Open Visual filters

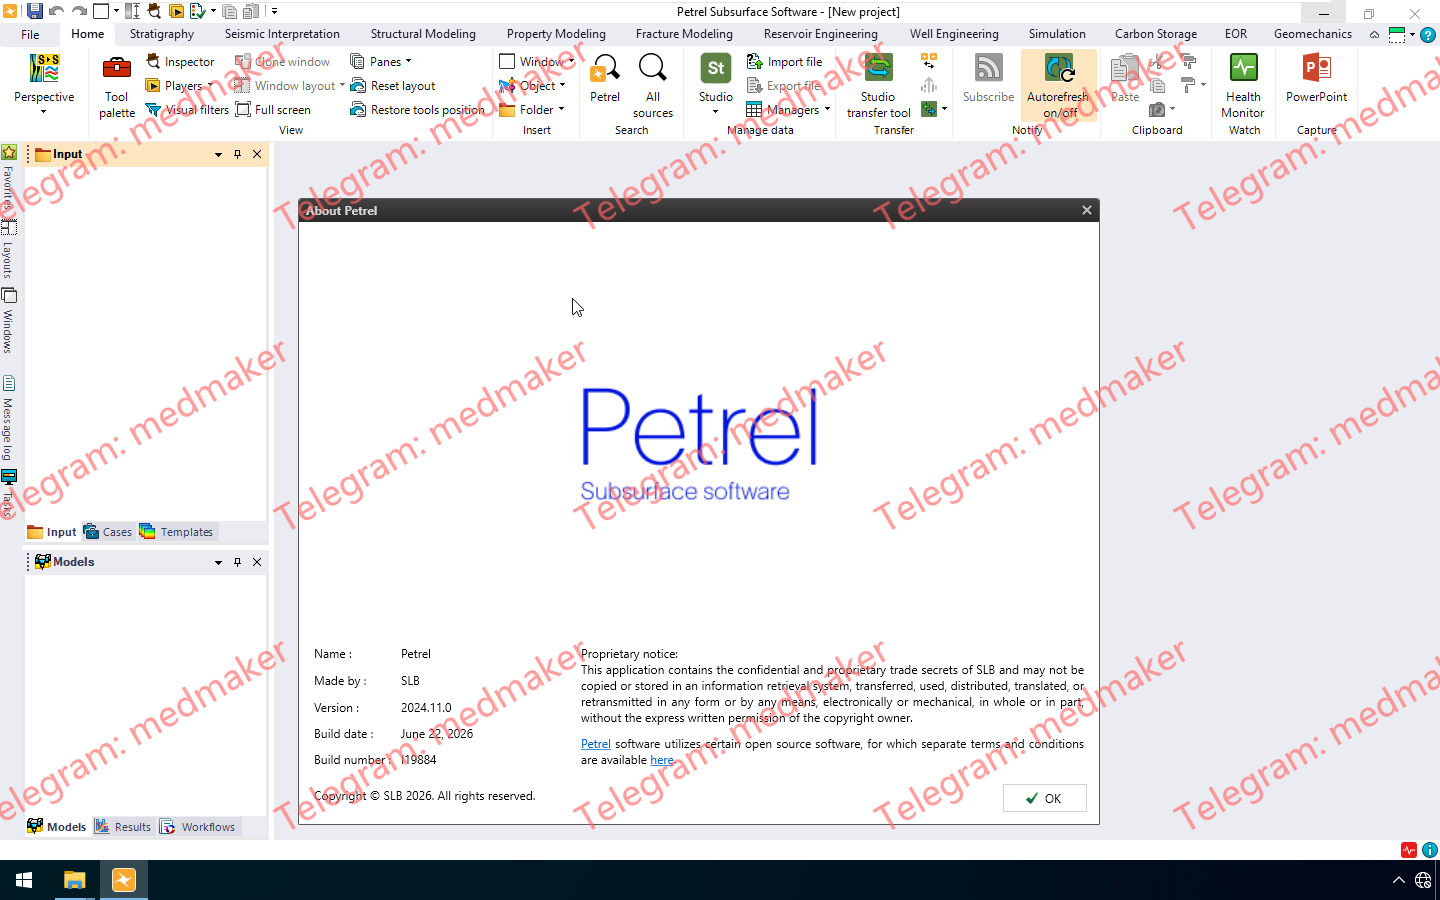pyautogui.click(x=187, y=110)
